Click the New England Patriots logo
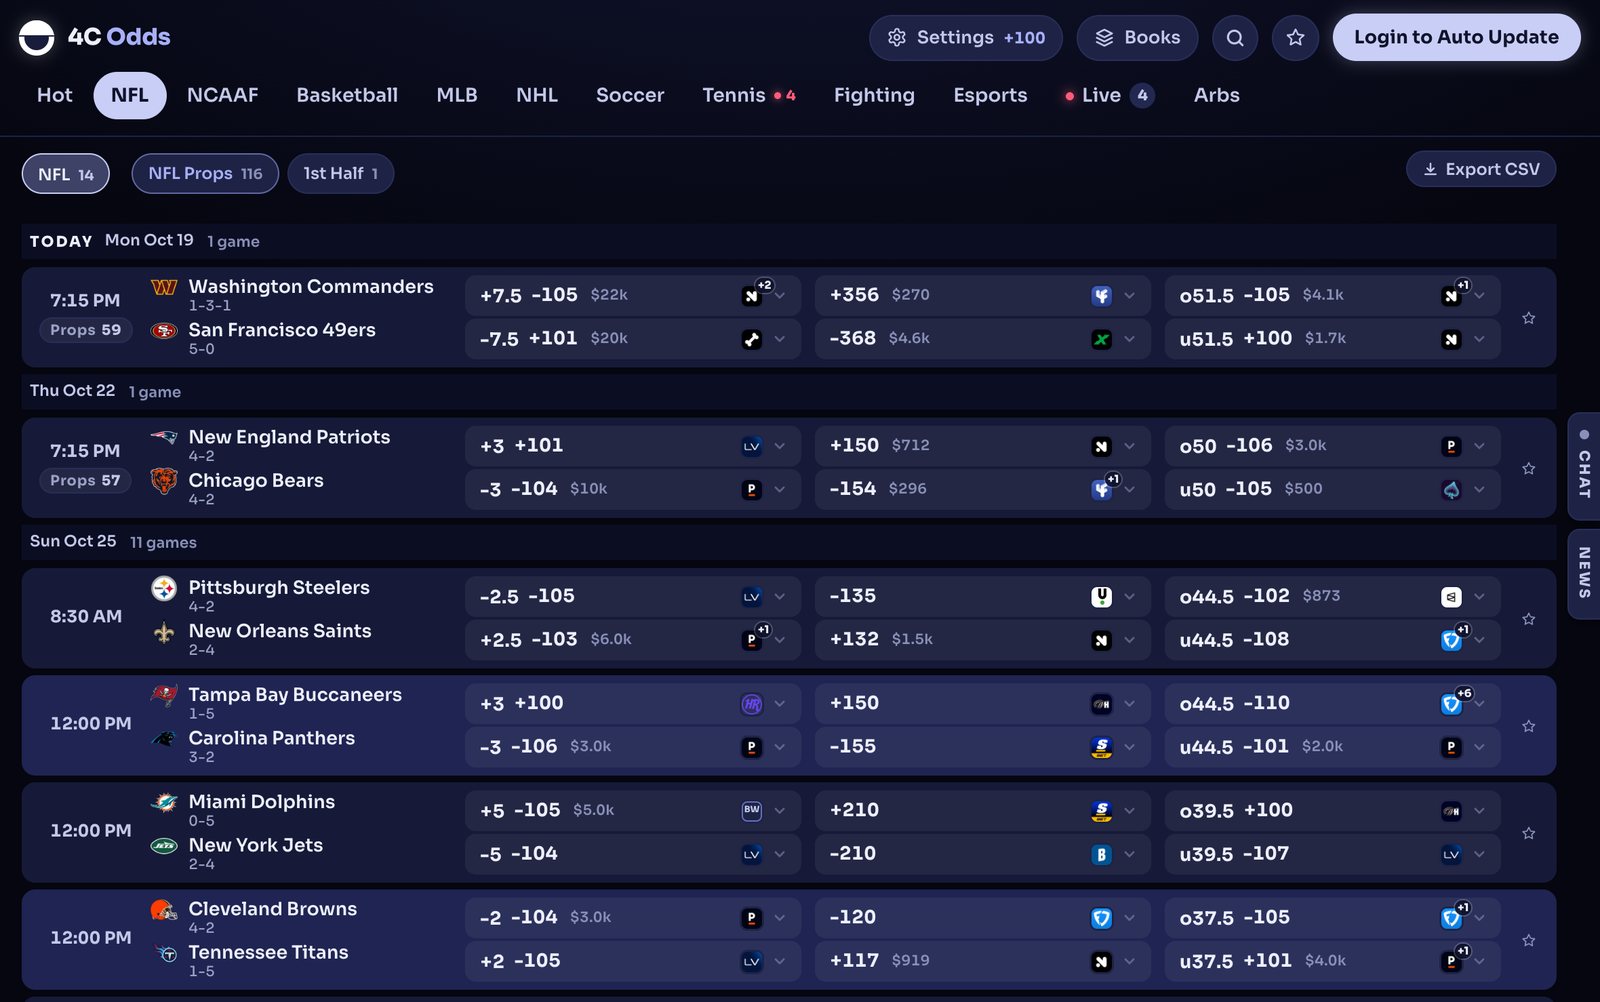1600x1002 pixels. pyautogui.click(x=164, y=438)
